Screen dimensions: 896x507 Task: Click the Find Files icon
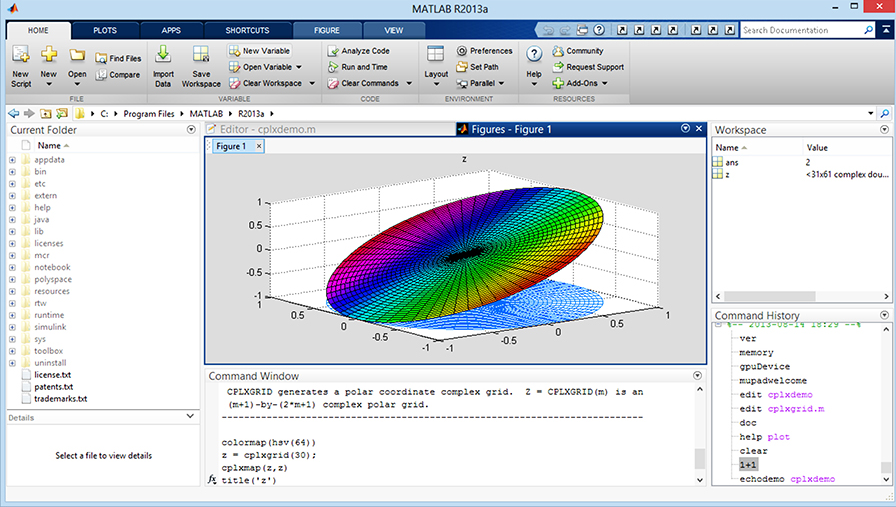(102, 59)
